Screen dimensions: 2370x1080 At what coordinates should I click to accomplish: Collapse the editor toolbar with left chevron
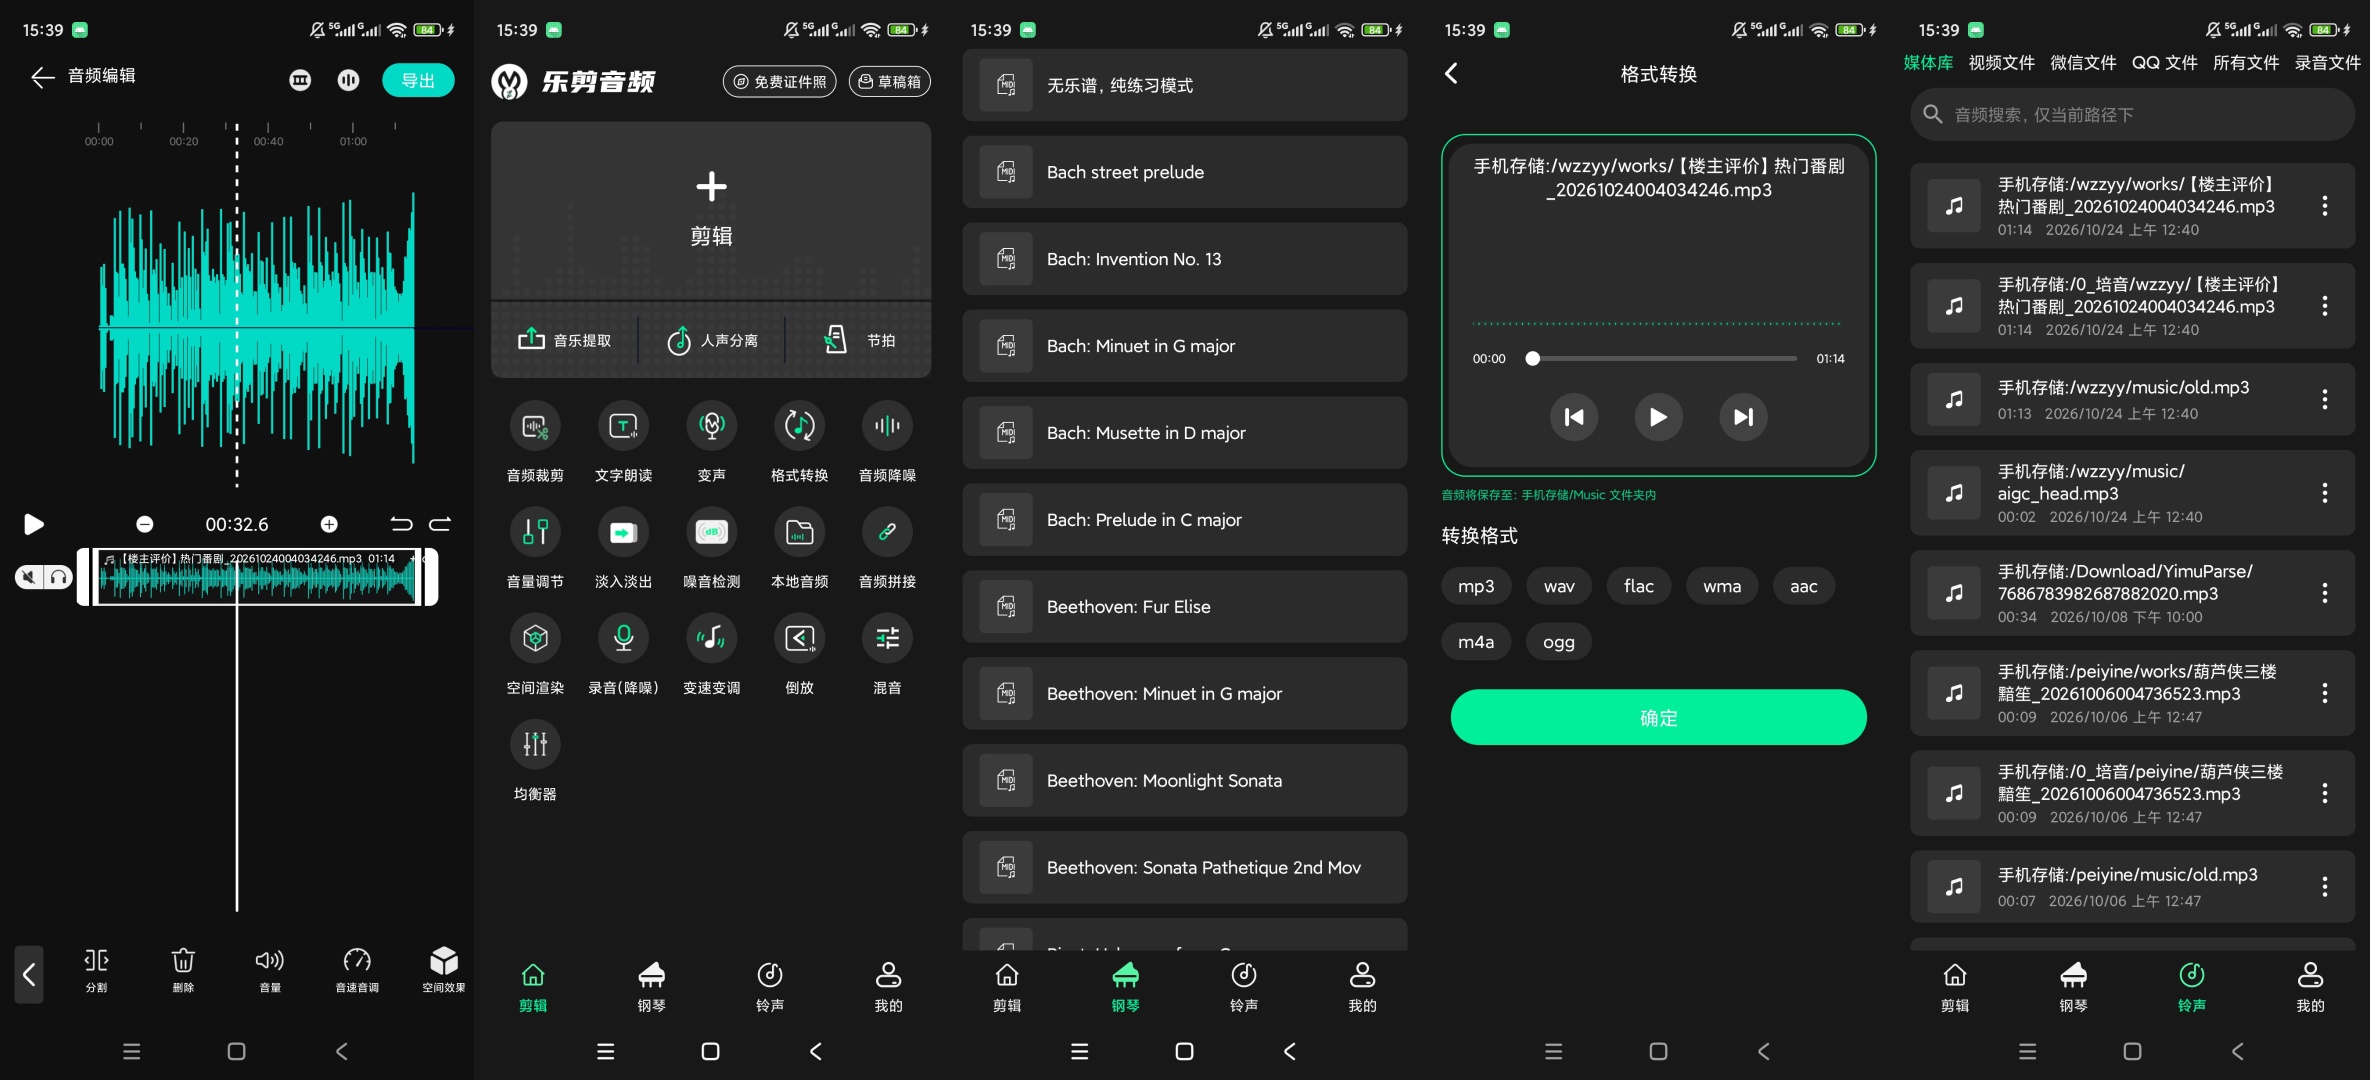[29, 974]
